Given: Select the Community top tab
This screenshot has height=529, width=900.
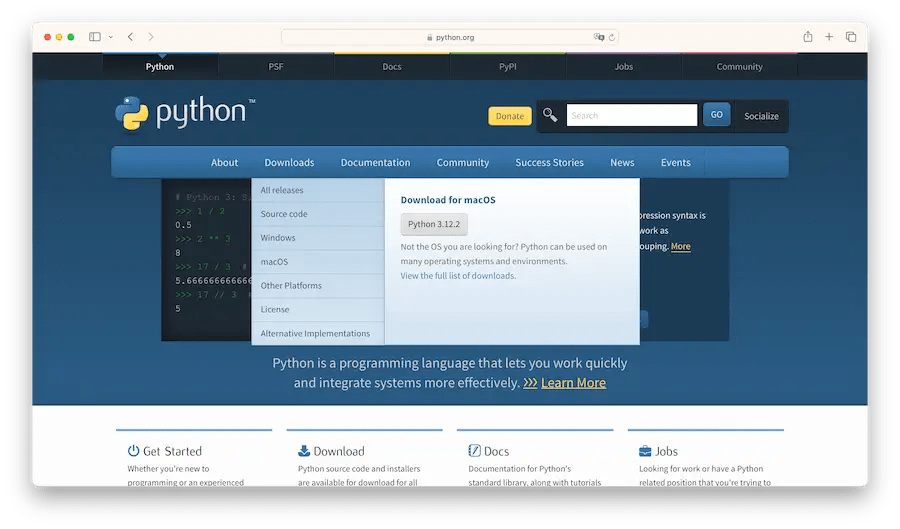Looking at the screenshot, I should tap(739, 67).
